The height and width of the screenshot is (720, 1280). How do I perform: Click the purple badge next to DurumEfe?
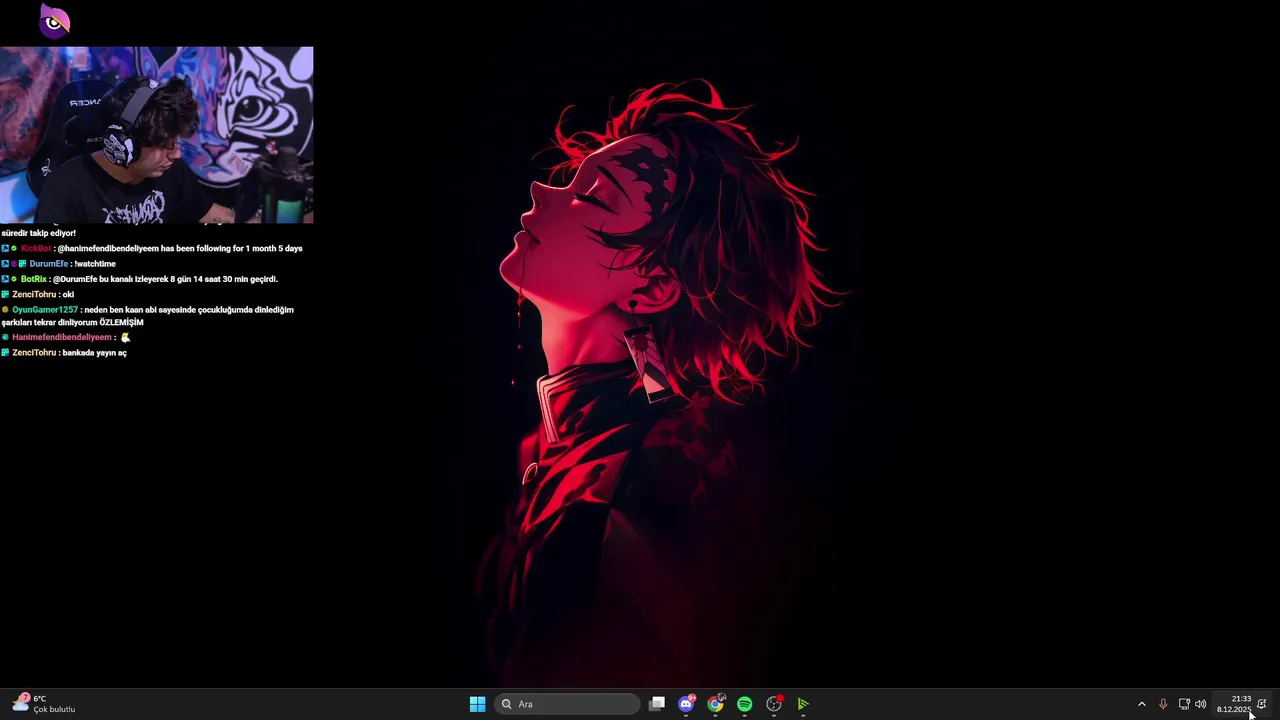[14, 264]
